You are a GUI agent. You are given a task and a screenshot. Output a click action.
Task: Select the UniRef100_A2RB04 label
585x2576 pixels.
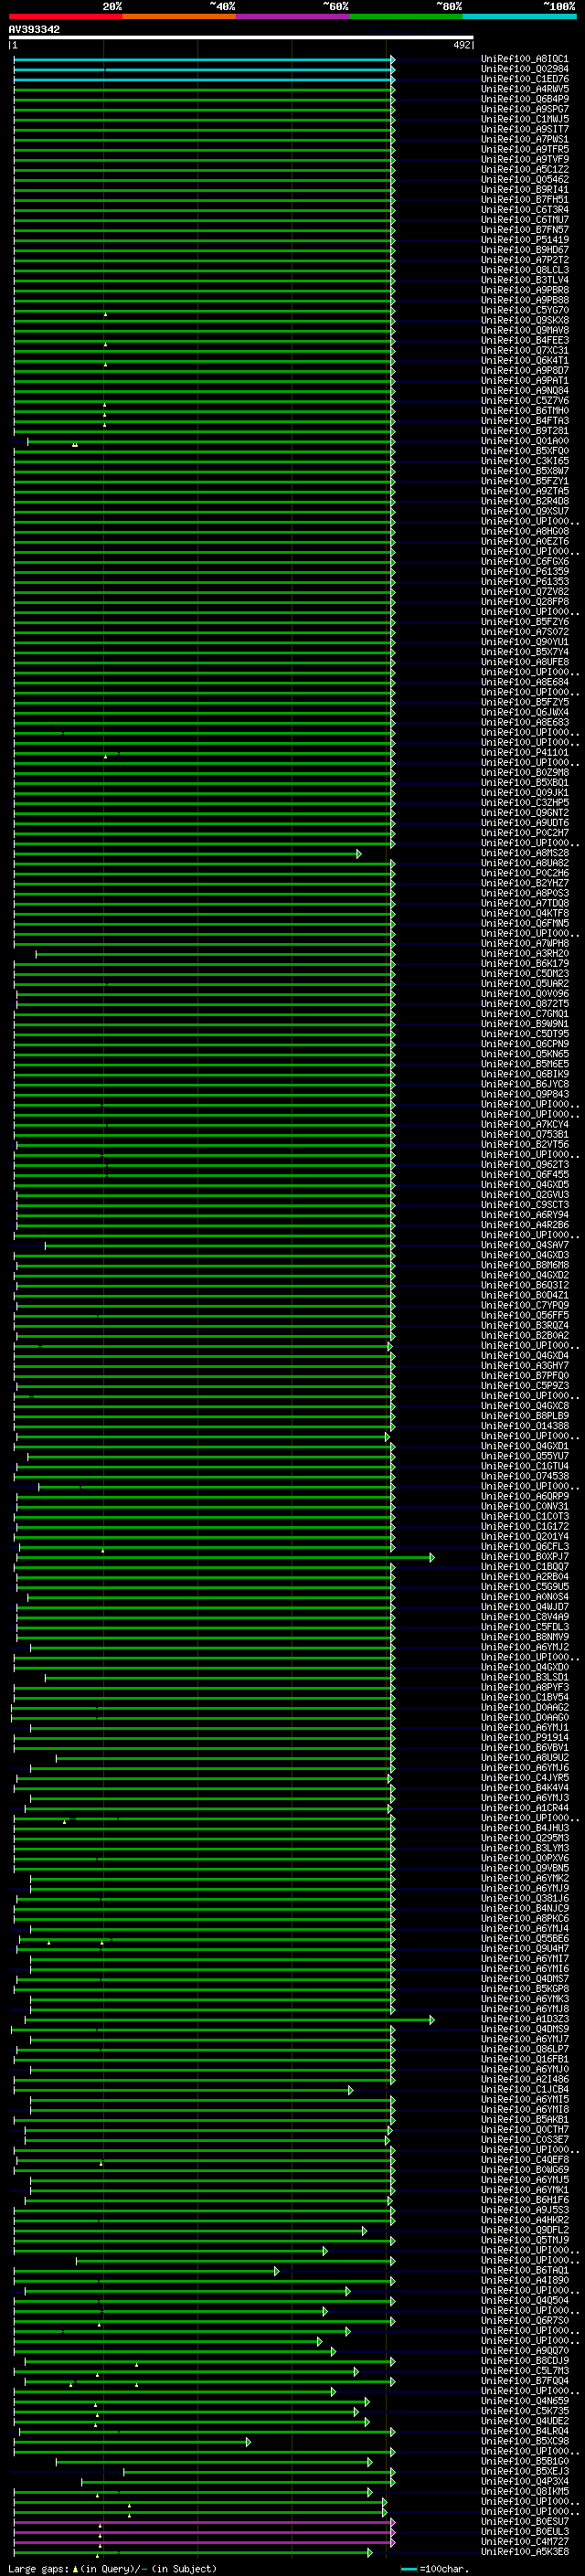coord(525,1576)
